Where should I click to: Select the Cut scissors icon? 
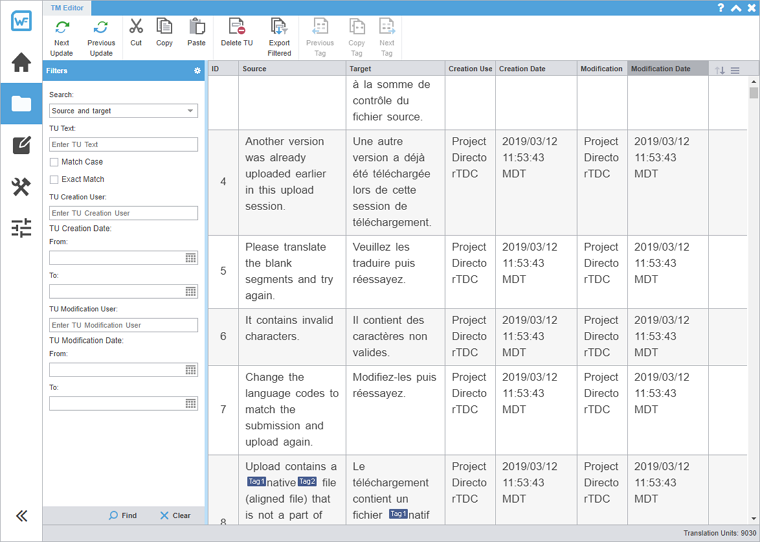coord(136,27)
